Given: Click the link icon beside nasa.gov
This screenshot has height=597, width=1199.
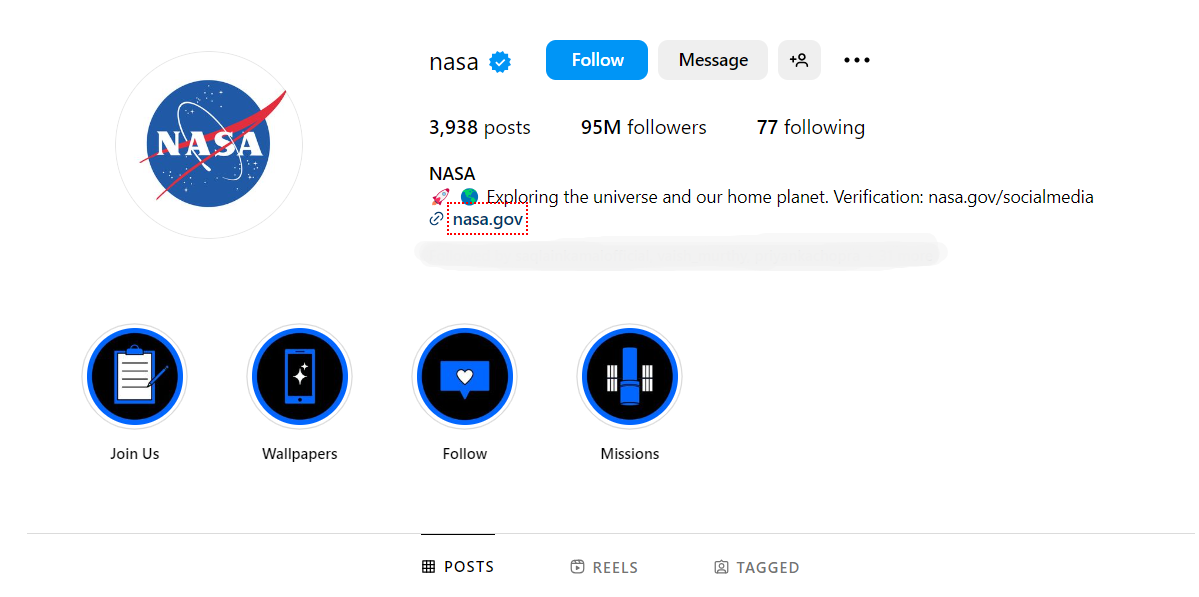Looking at the screenshot, I should [434, 218].
